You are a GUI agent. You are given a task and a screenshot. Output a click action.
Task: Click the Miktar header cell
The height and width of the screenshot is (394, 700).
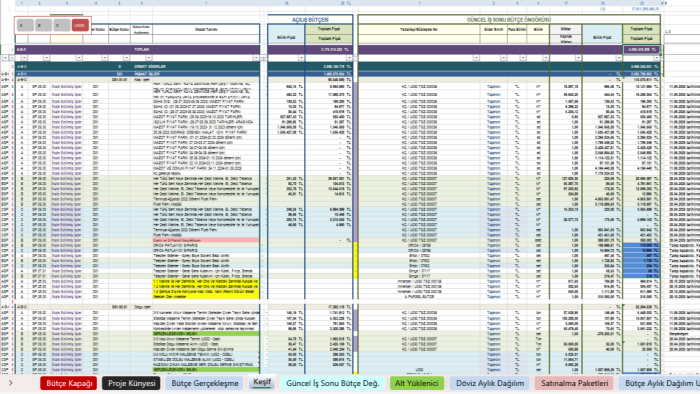click(x=566, y=29)
